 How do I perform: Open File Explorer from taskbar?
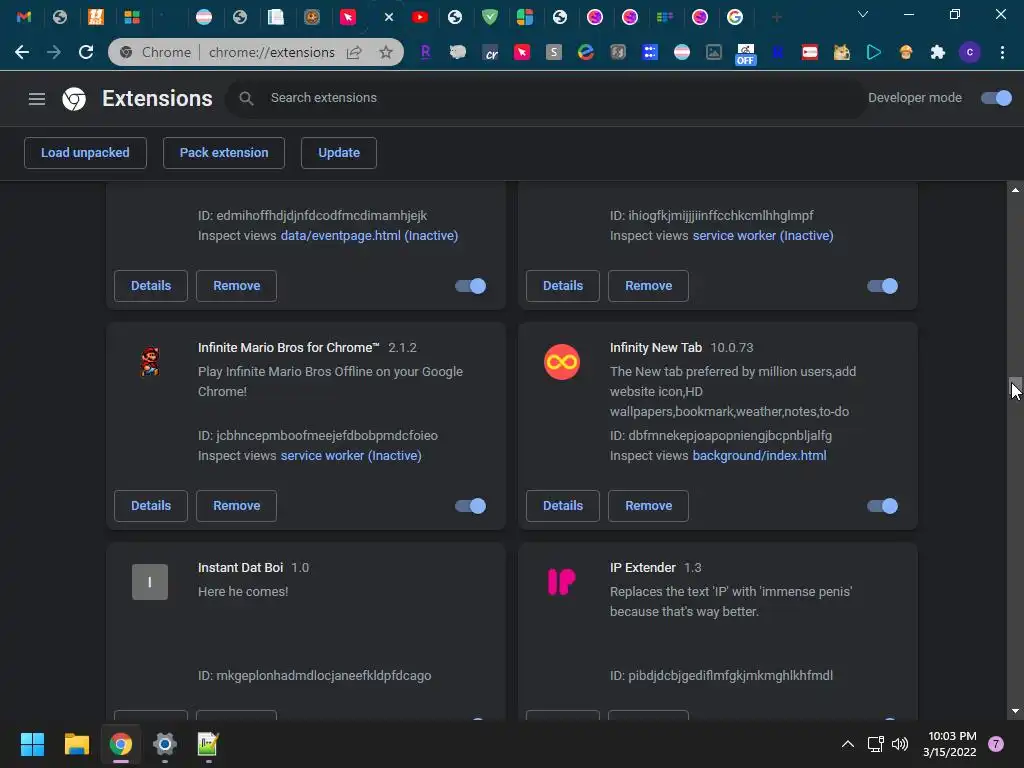point(76,744)
